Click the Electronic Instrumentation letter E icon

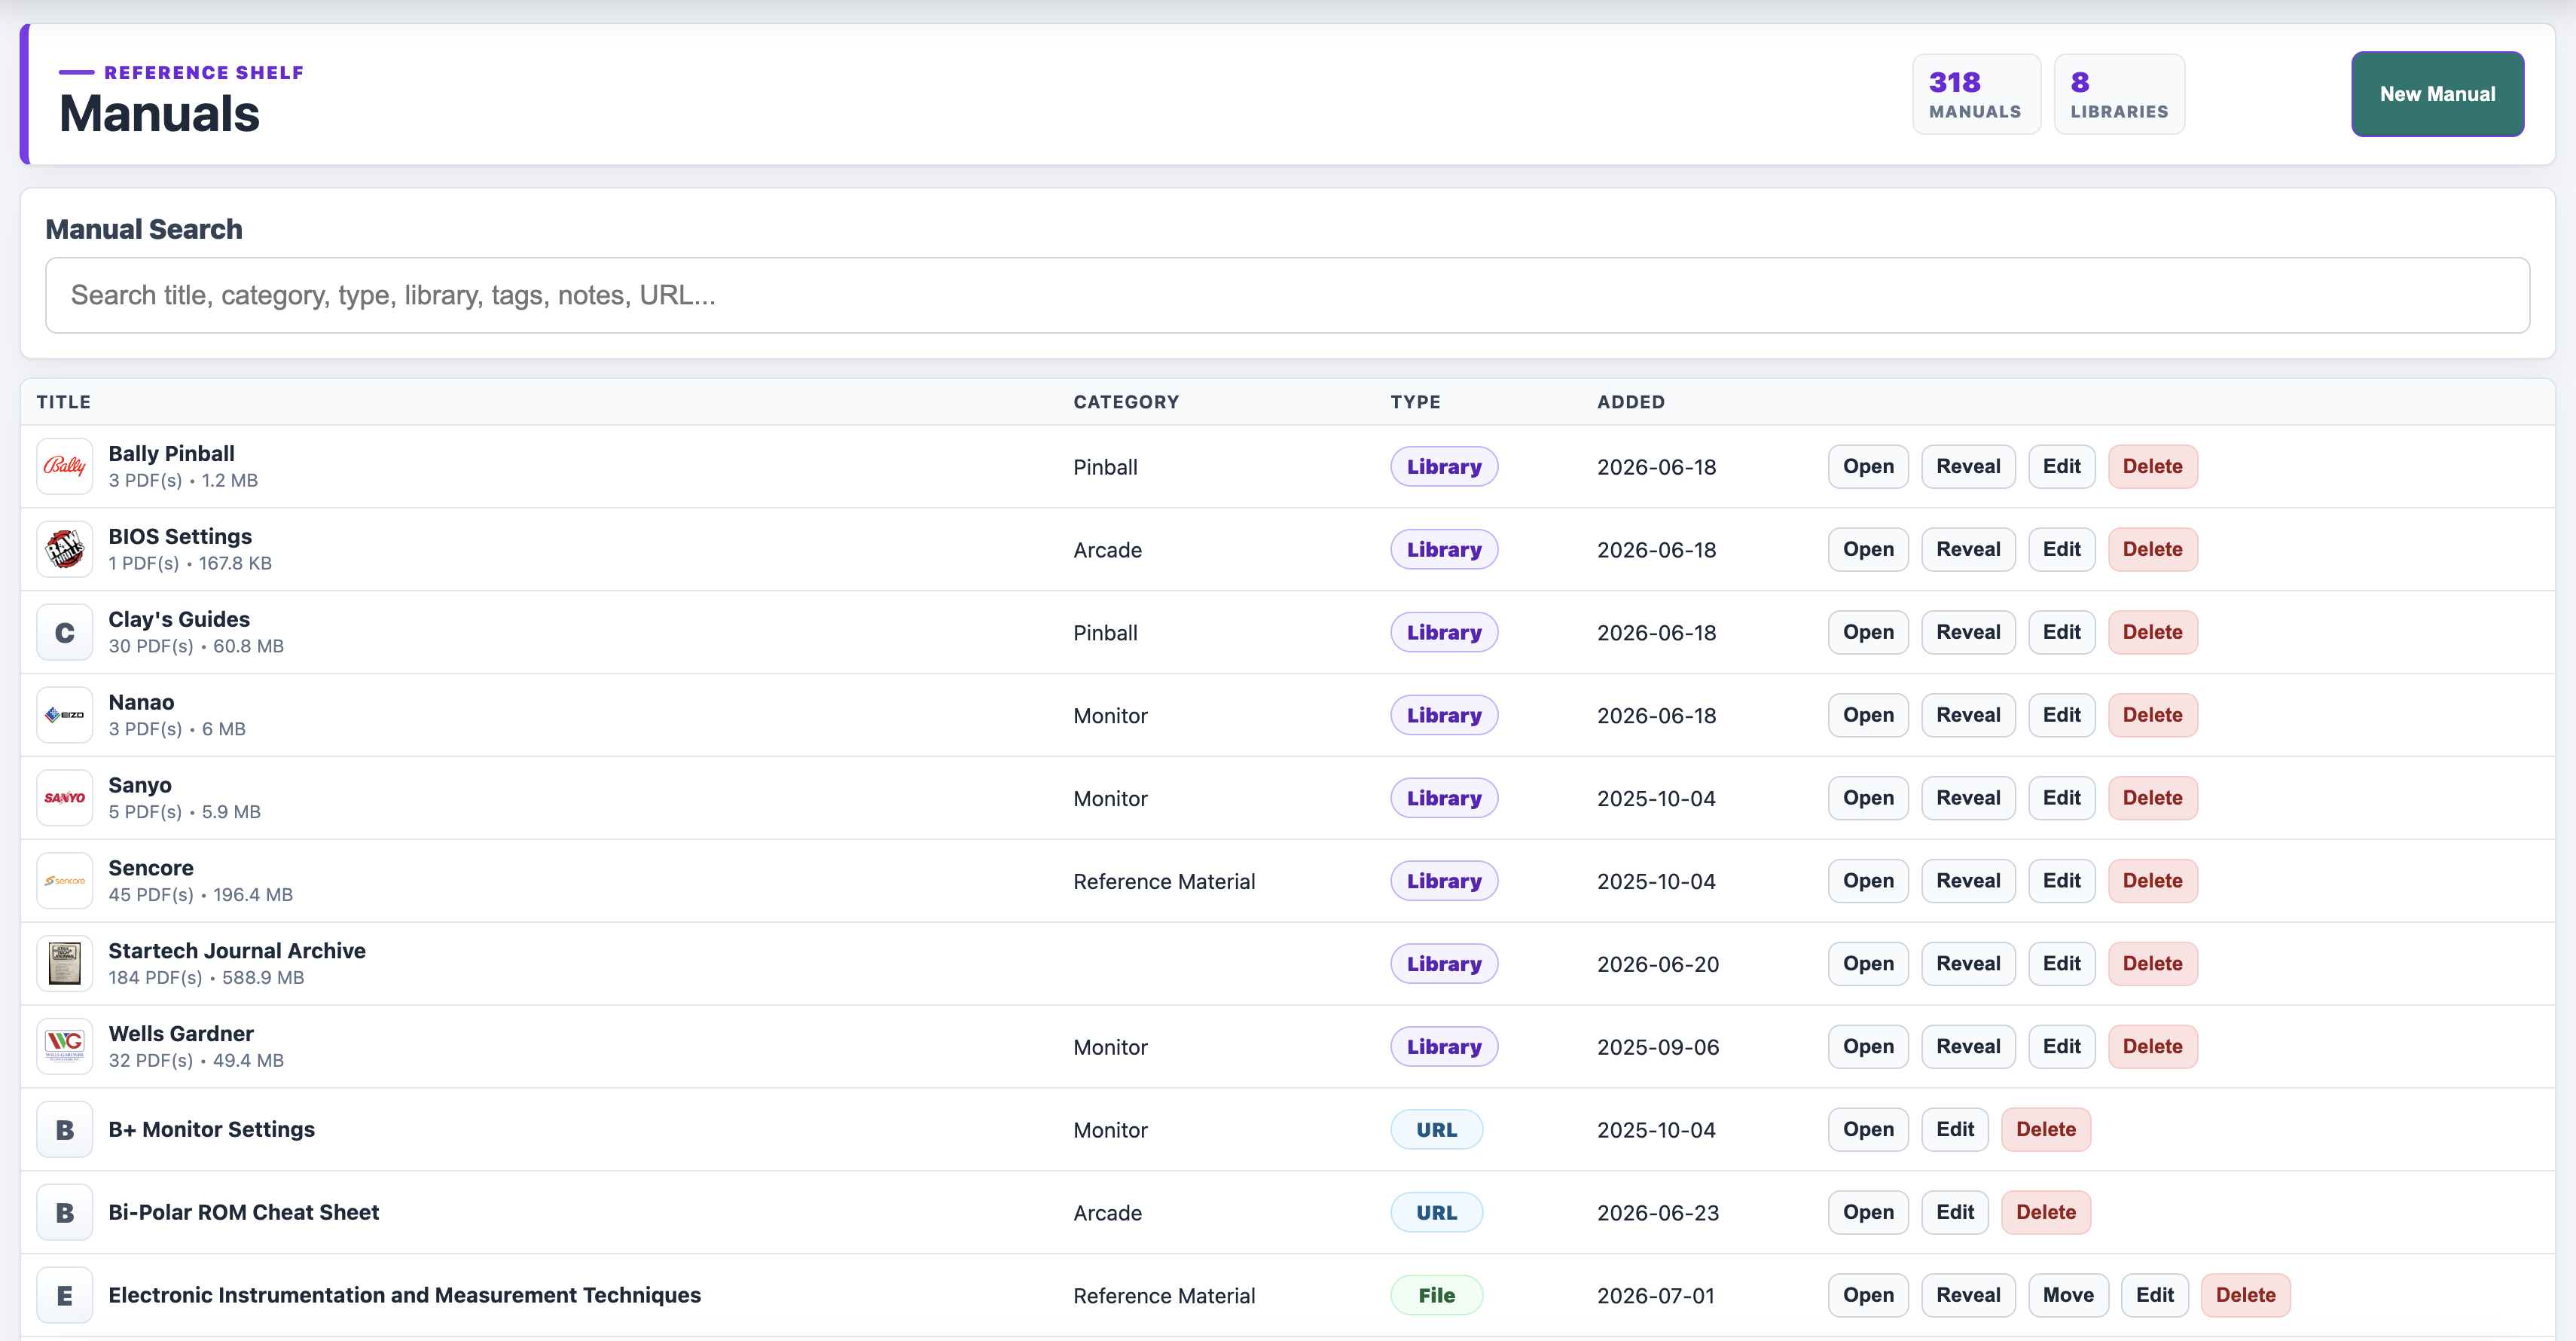(65, 1296)
